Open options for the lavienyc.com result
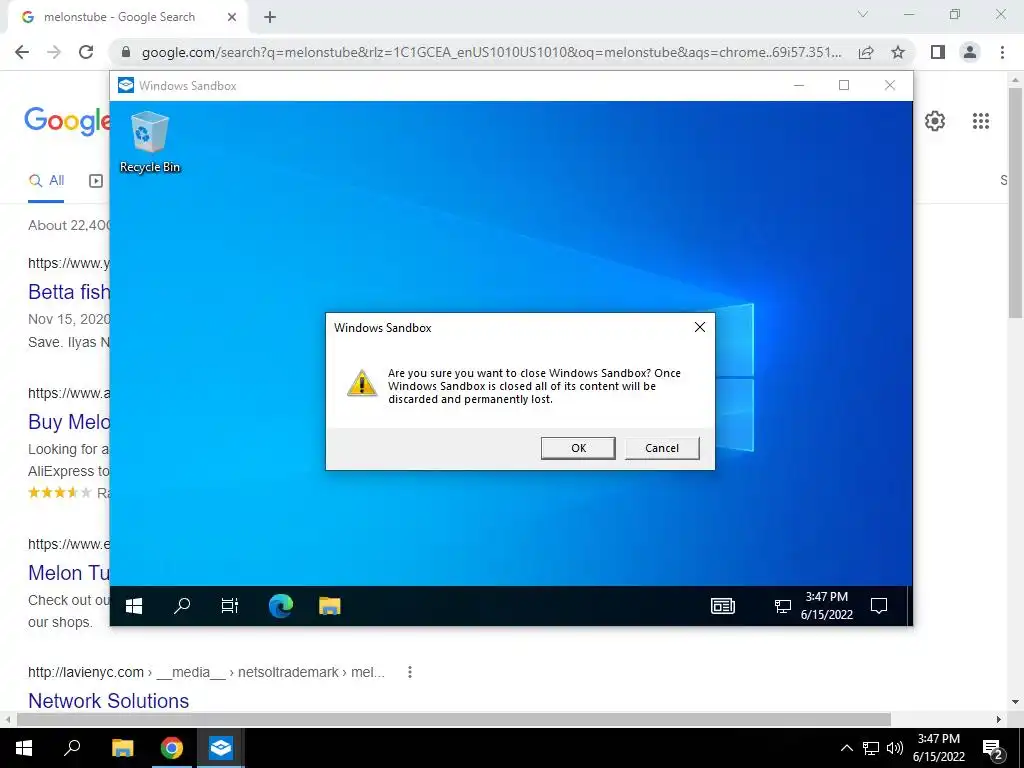This screenshot has height=768, width=1024. (409, 672)
